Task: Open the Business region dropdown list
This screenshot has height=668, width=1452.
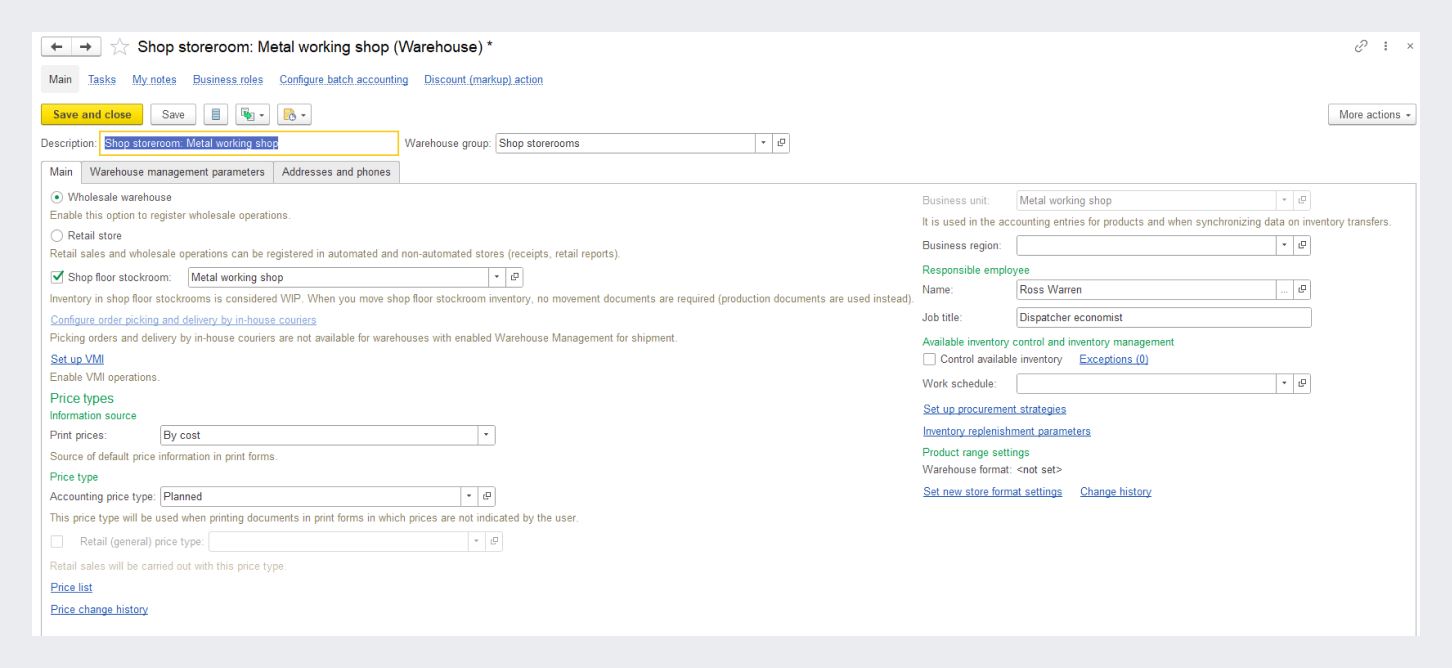Action: coord(1284,245)
